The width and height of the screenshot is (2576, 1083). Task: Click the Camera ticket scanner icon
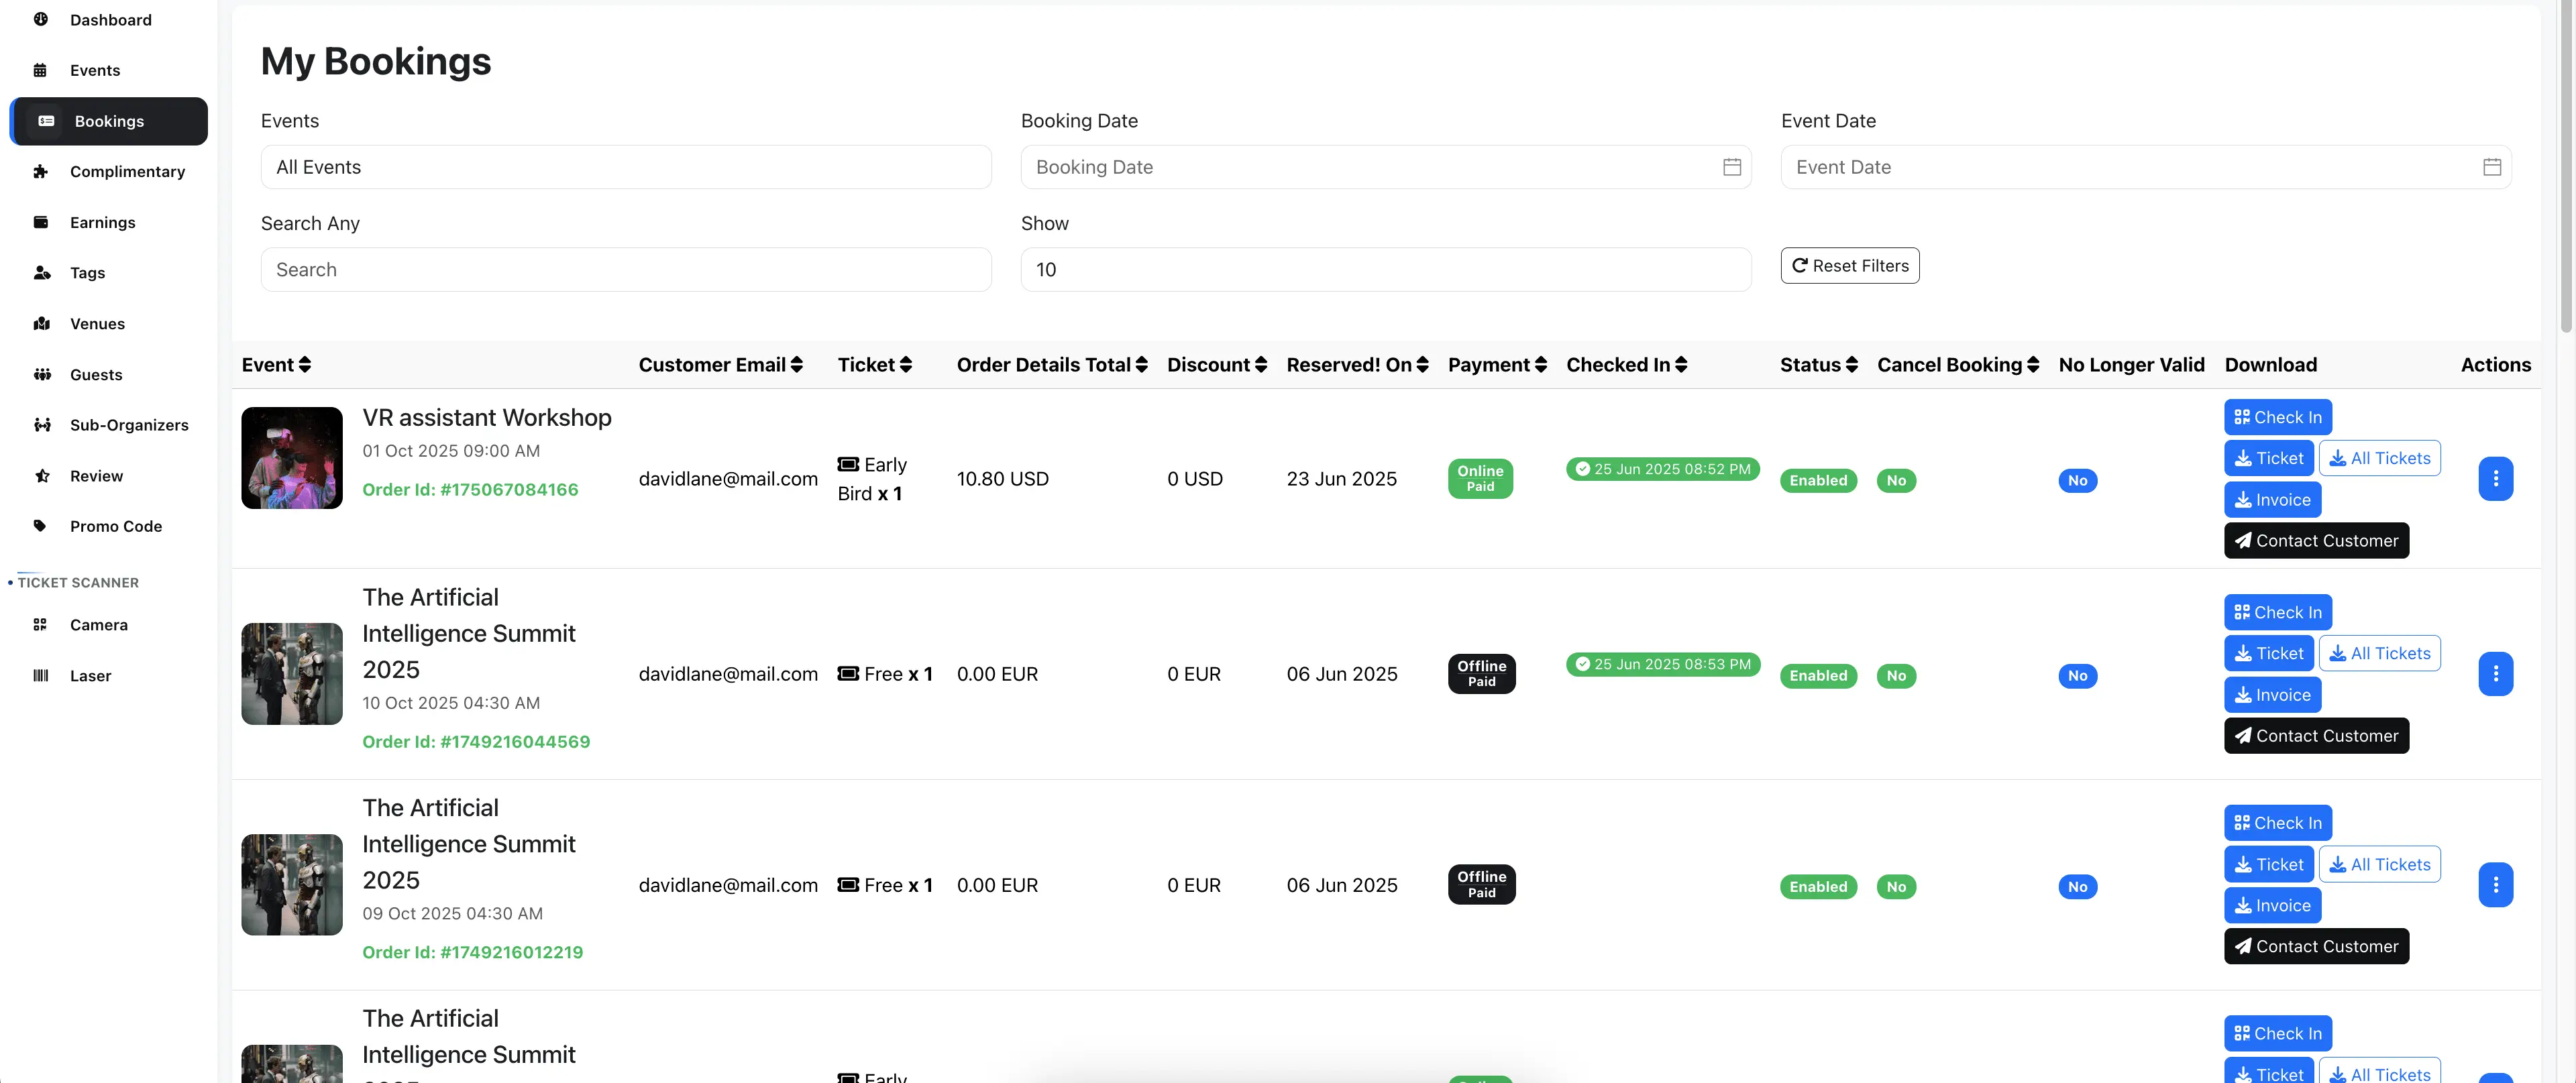40,625
